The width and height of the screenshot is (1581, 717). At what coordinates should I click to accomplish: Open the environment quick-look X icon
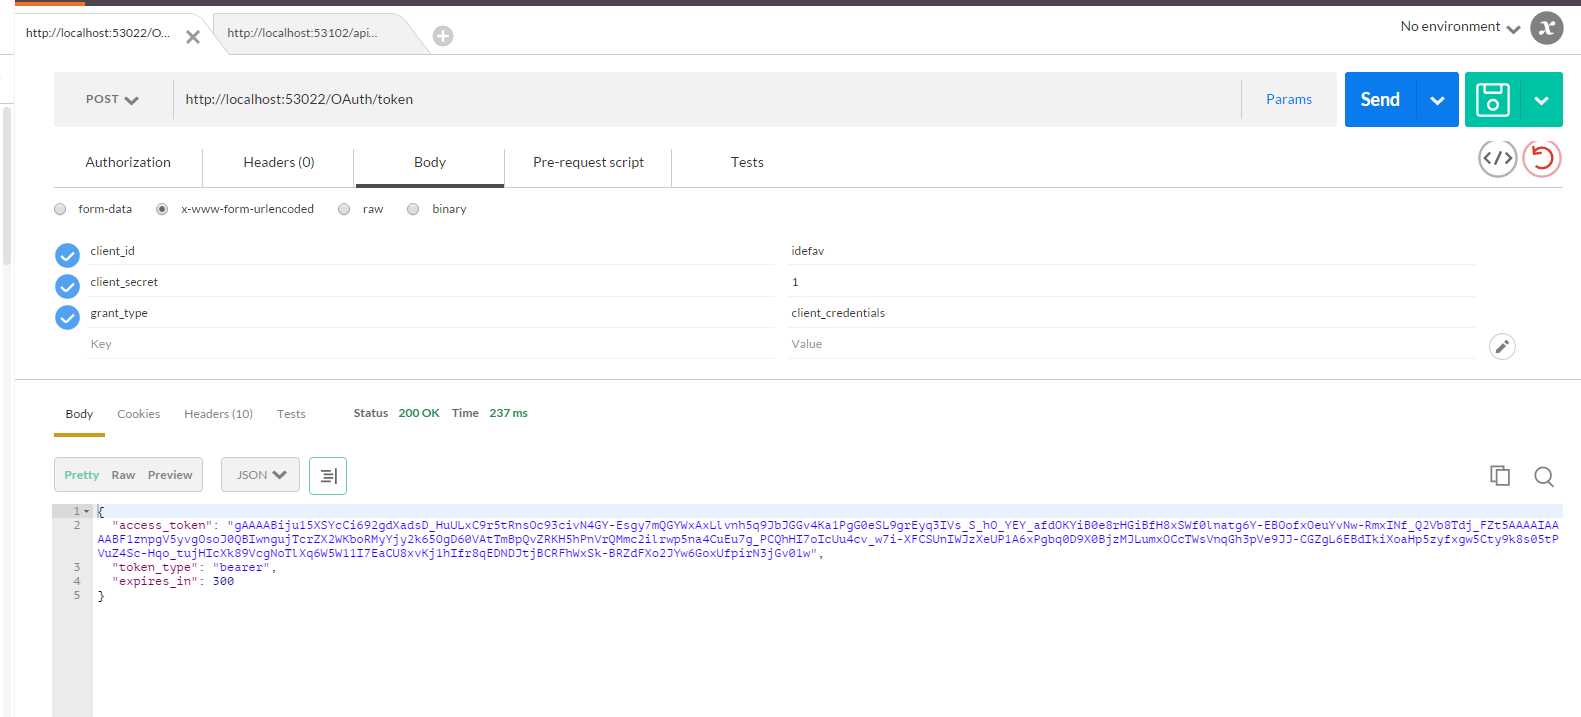point(1547,28)
